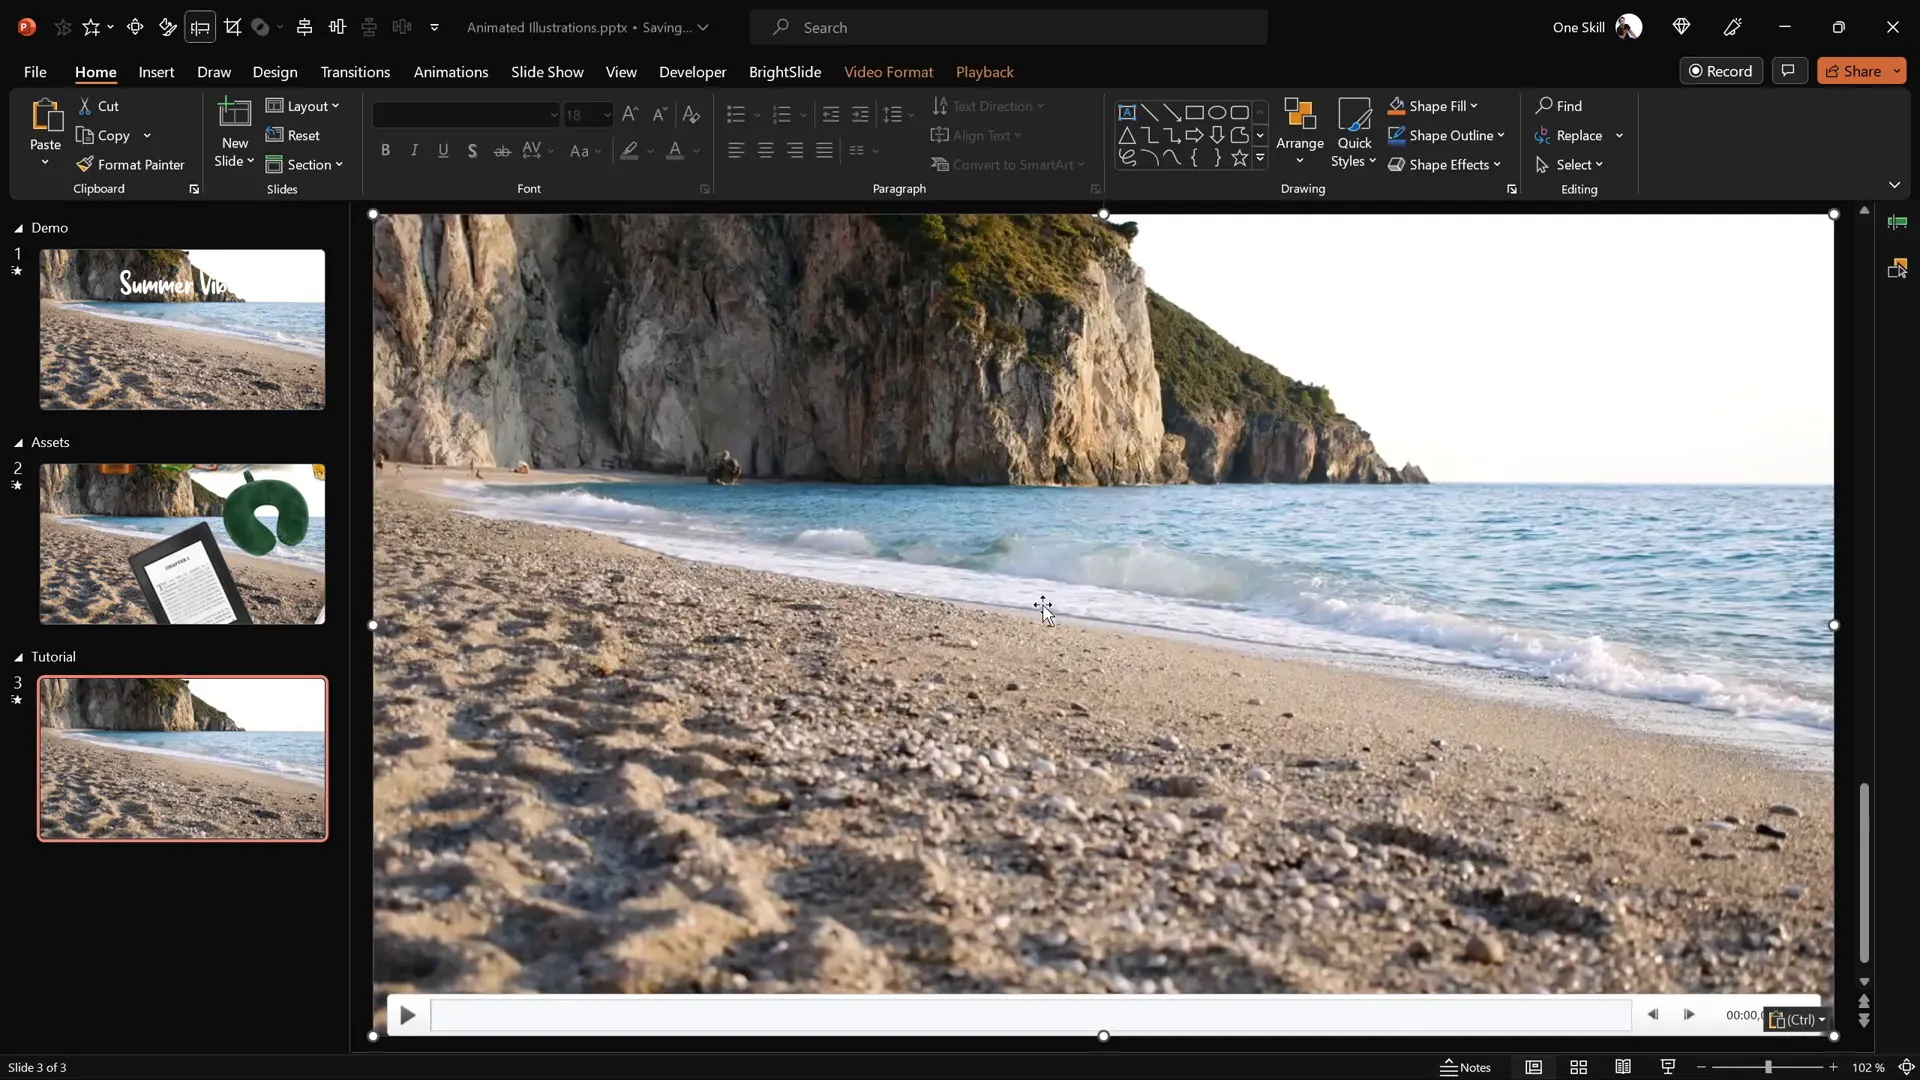Open Reading View from the status bar
1920x1080 pixels.
(x=1623, y=1067)
